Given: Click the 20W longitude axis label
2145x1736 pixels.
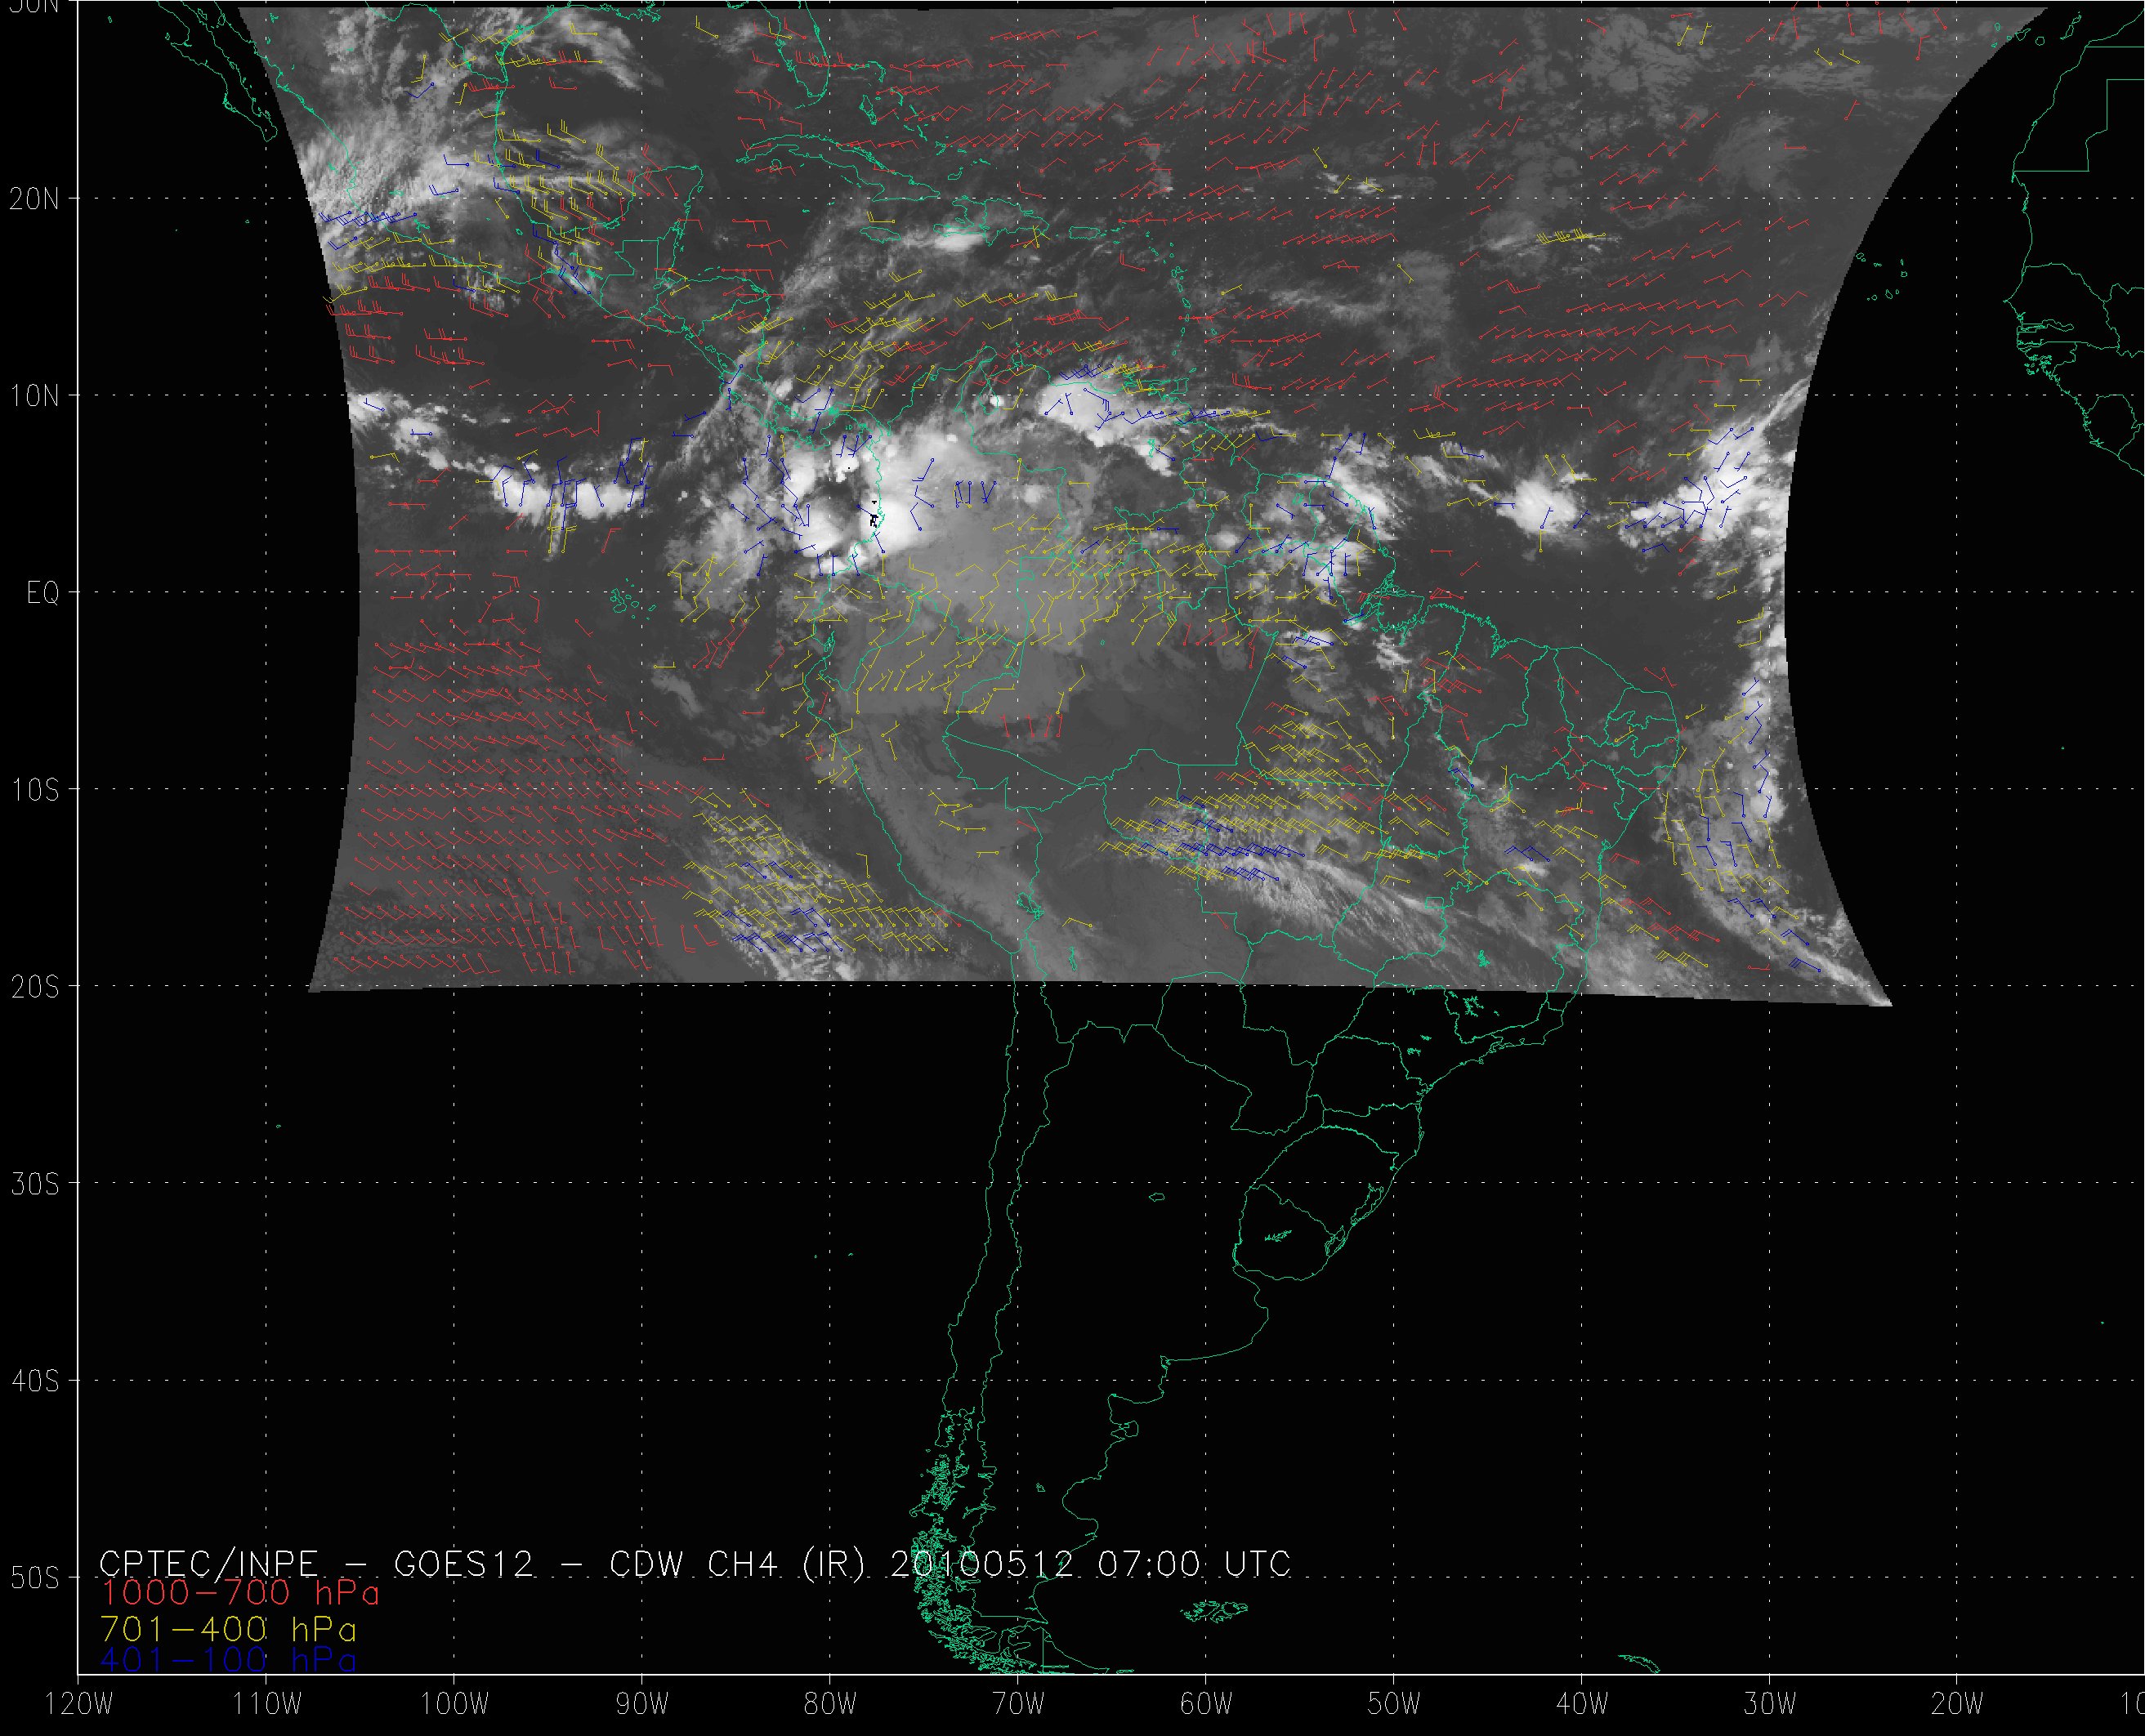Looking at the screenshot, I should point(1958,1705).
